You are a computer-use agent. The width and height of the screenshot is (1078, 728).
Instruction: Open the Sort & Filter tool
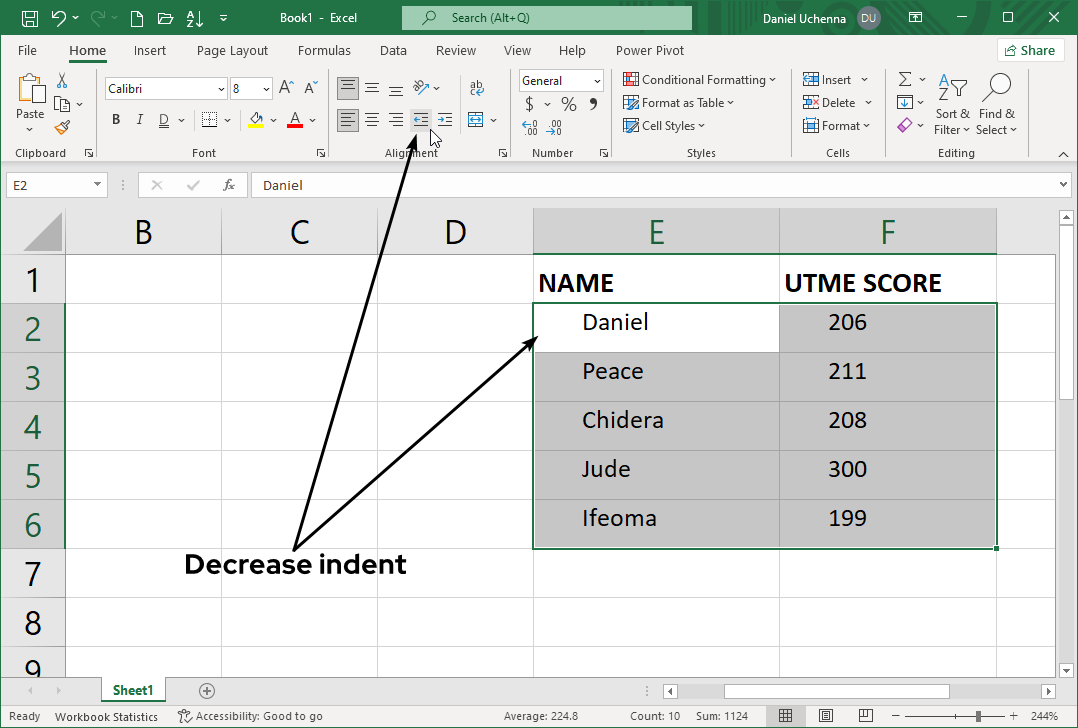coord(951,103)
